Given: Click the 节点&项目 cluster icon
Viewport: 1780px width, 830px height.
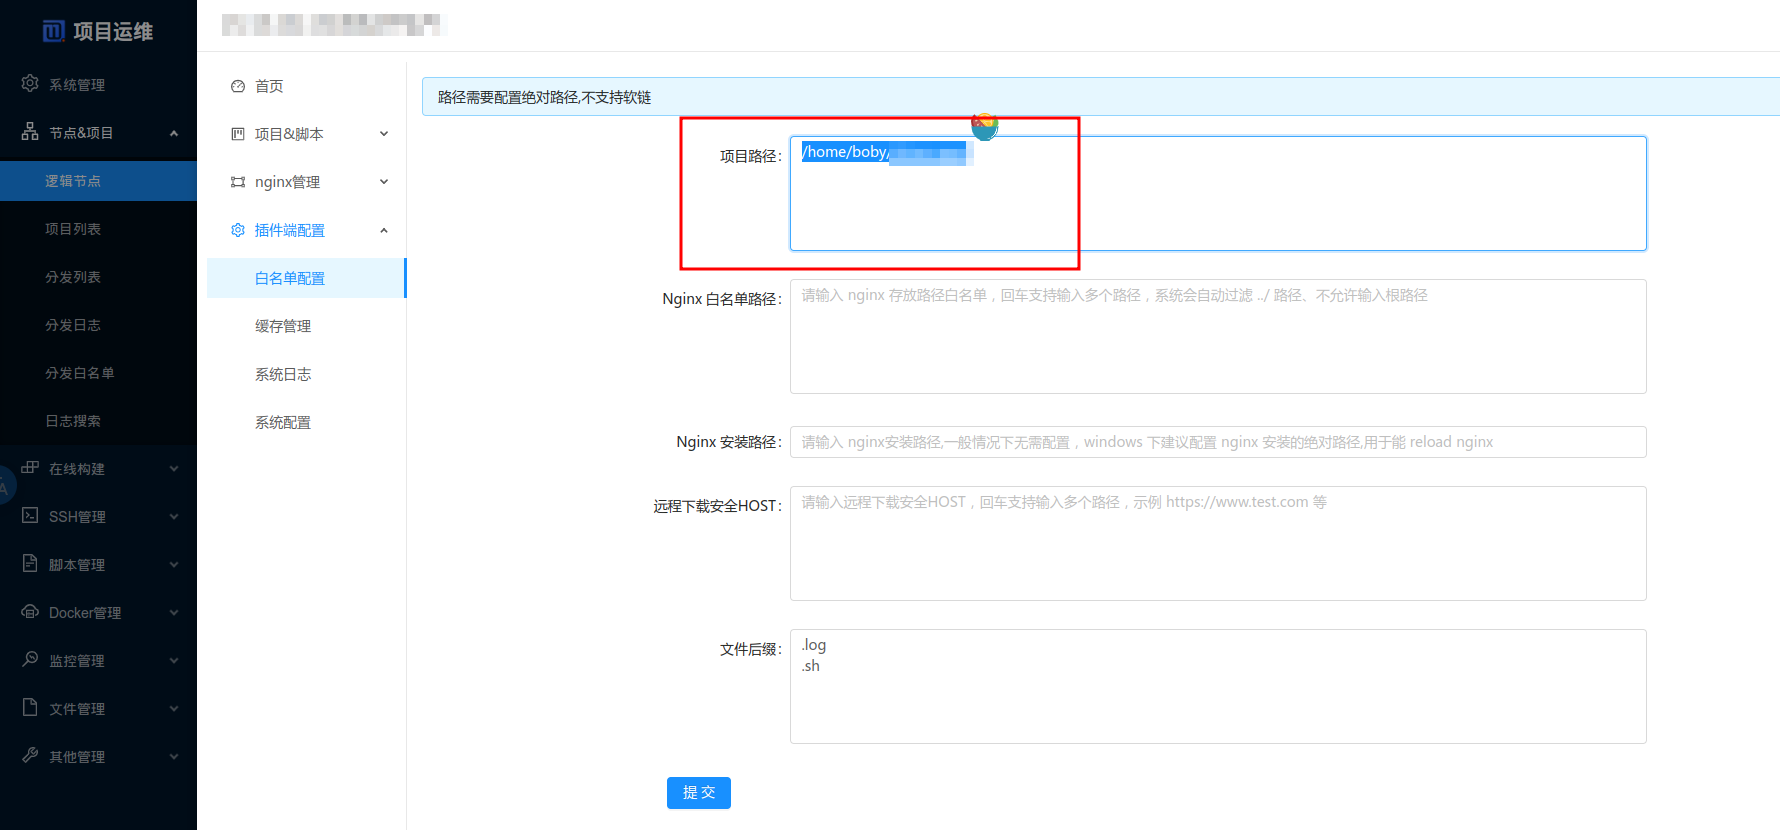Looking at the screenshot, I should click(x=30, y=132).
